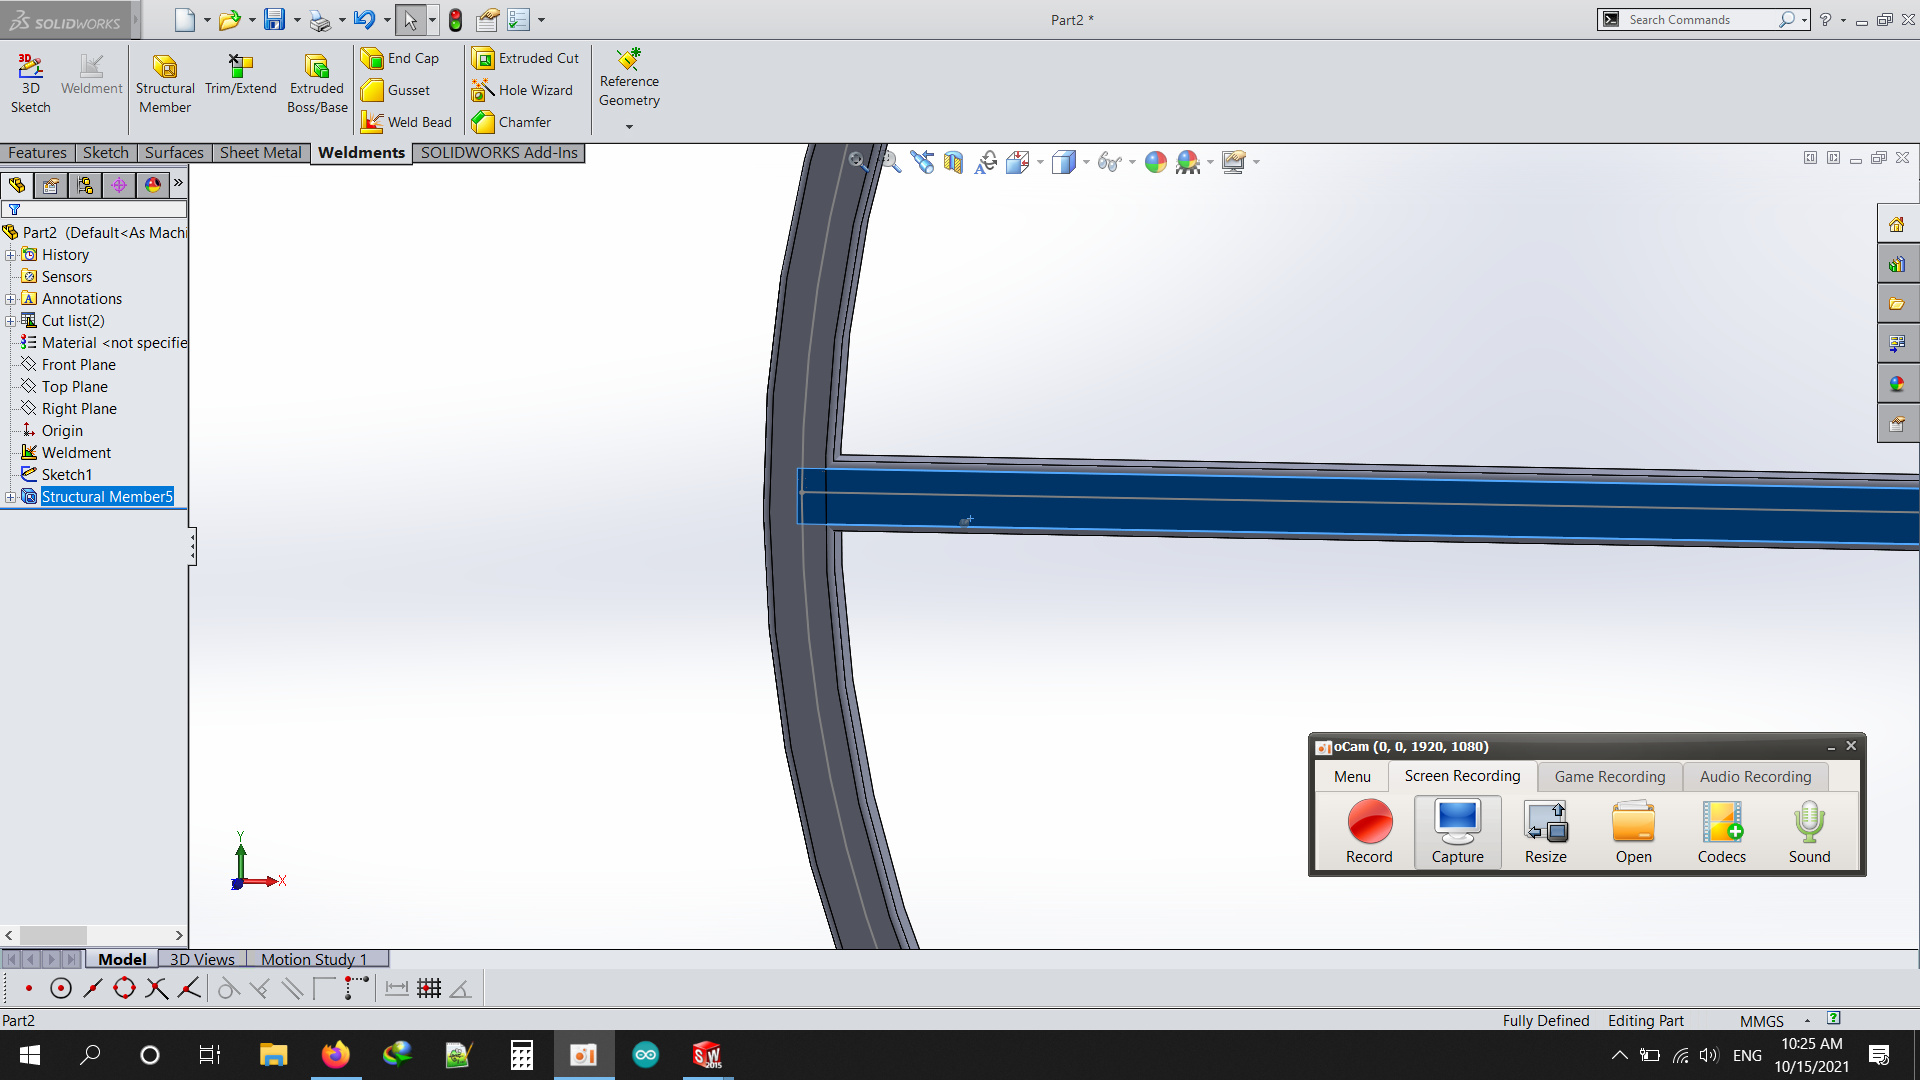The image size is (1920, 1080).
Task: Click the Search Commands field
Action: [x=1700, y=20]
